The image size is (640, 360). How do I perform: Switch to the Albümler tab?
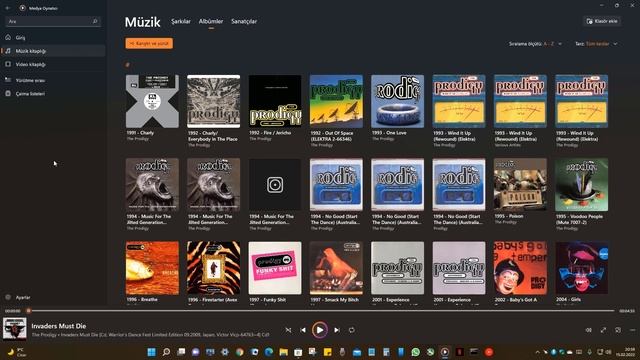[x=211, y=22]
